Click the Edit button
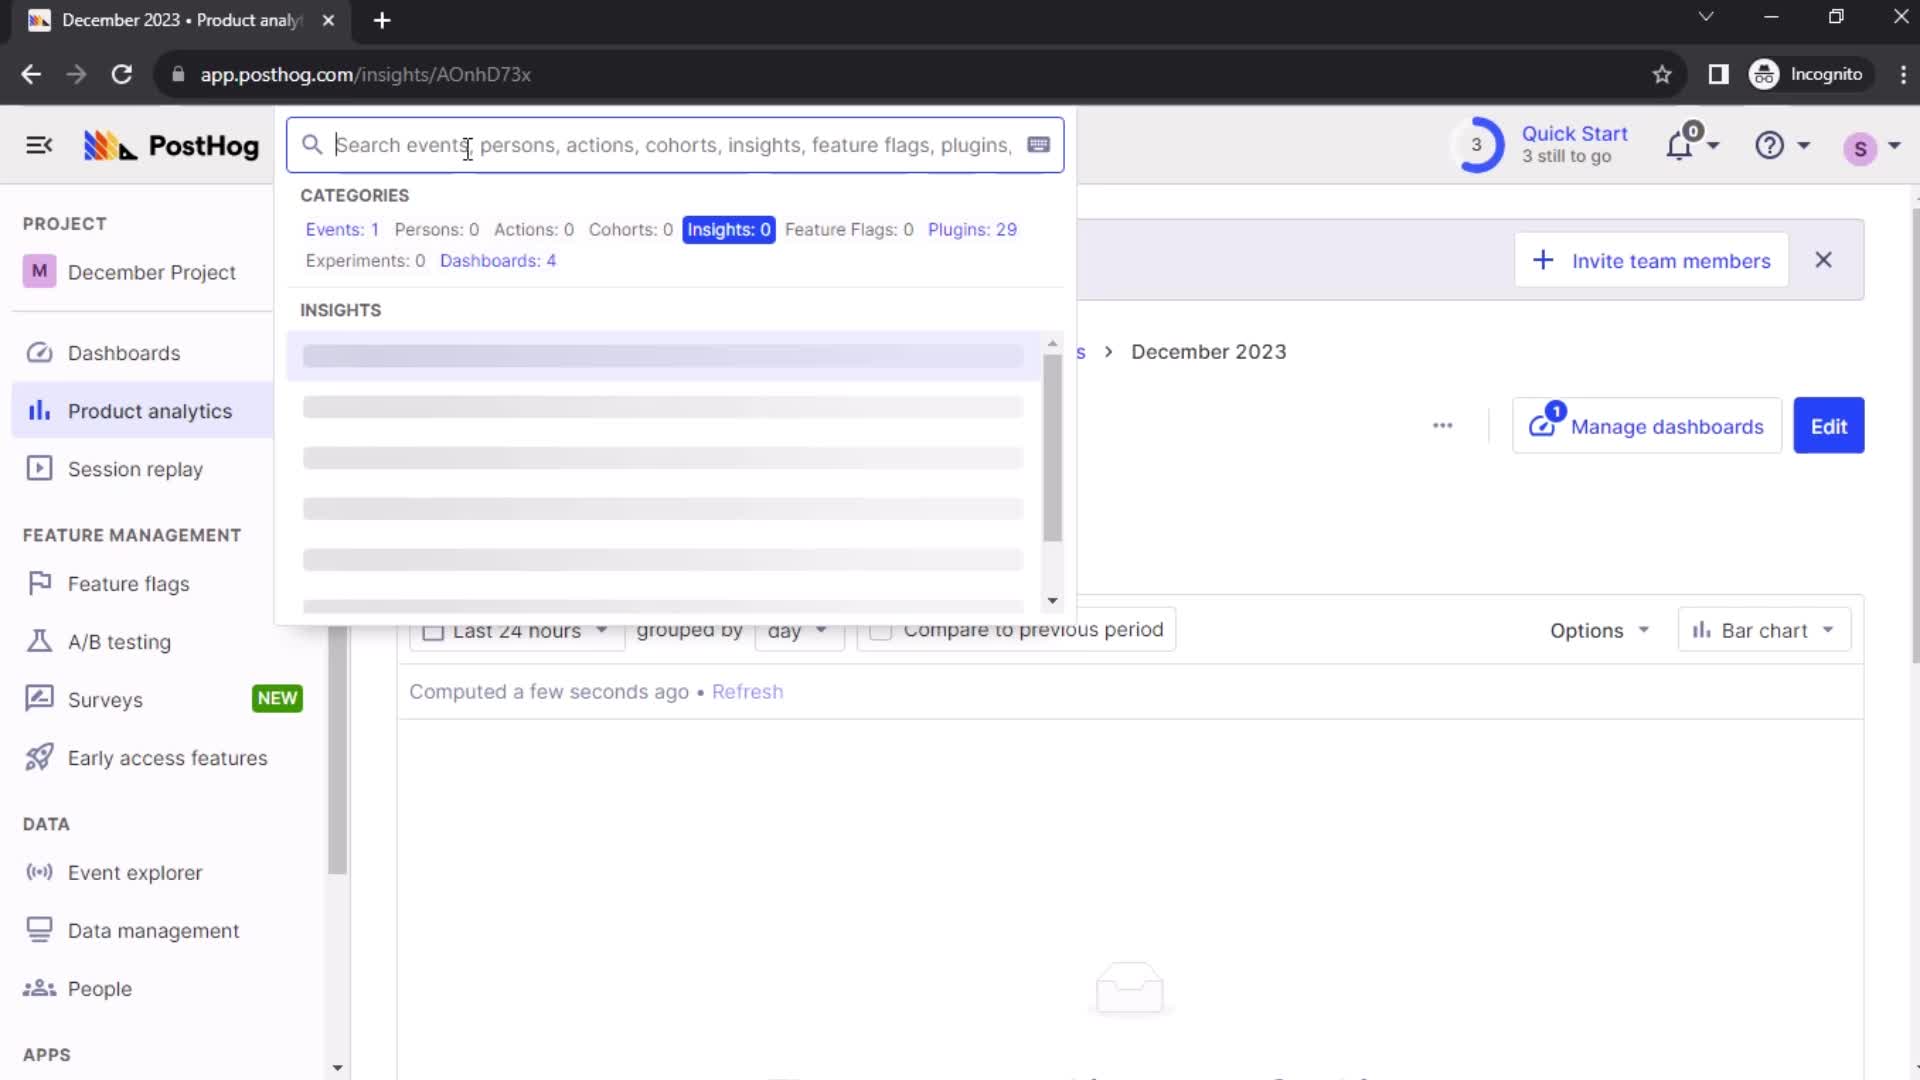The image size is (1920, 1080). click(x=1828, y=426)
